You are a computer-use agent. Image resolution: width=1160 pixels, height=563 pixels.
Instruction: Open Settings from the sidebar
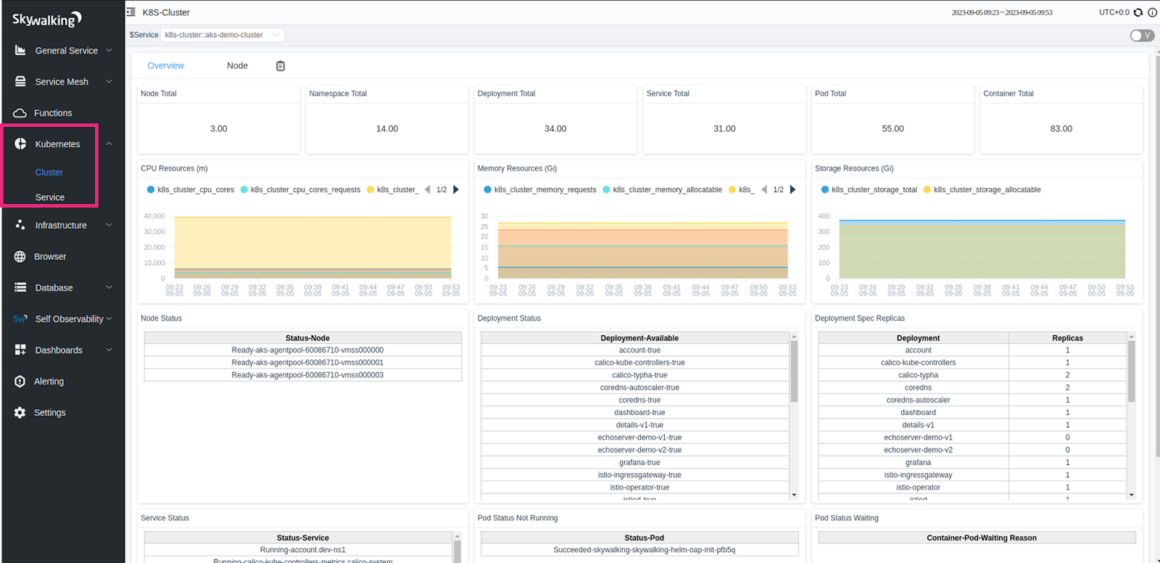point(50,413)
